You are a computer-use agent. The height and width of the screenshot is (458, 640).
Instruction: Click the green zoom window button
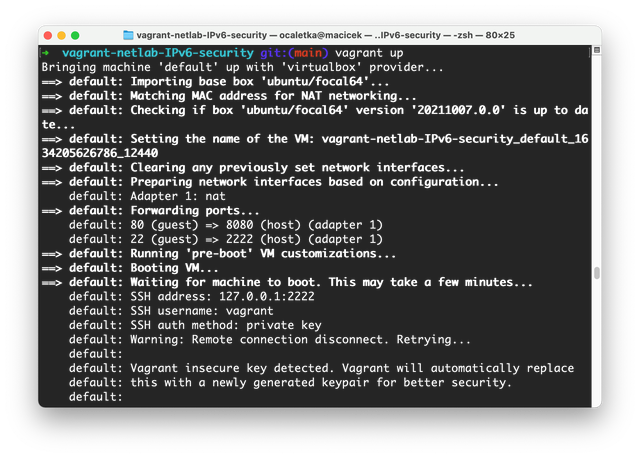tap(75, 36)
